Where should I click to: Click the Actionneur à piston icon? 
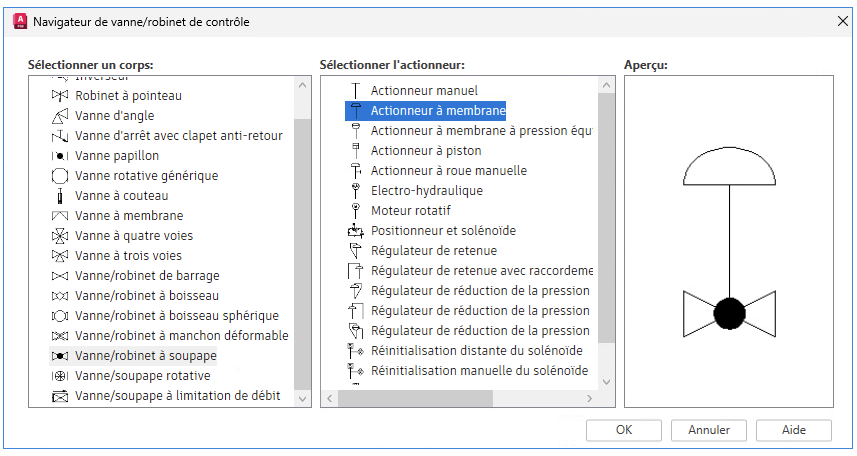pyautogui.click(x=355, y=151)
